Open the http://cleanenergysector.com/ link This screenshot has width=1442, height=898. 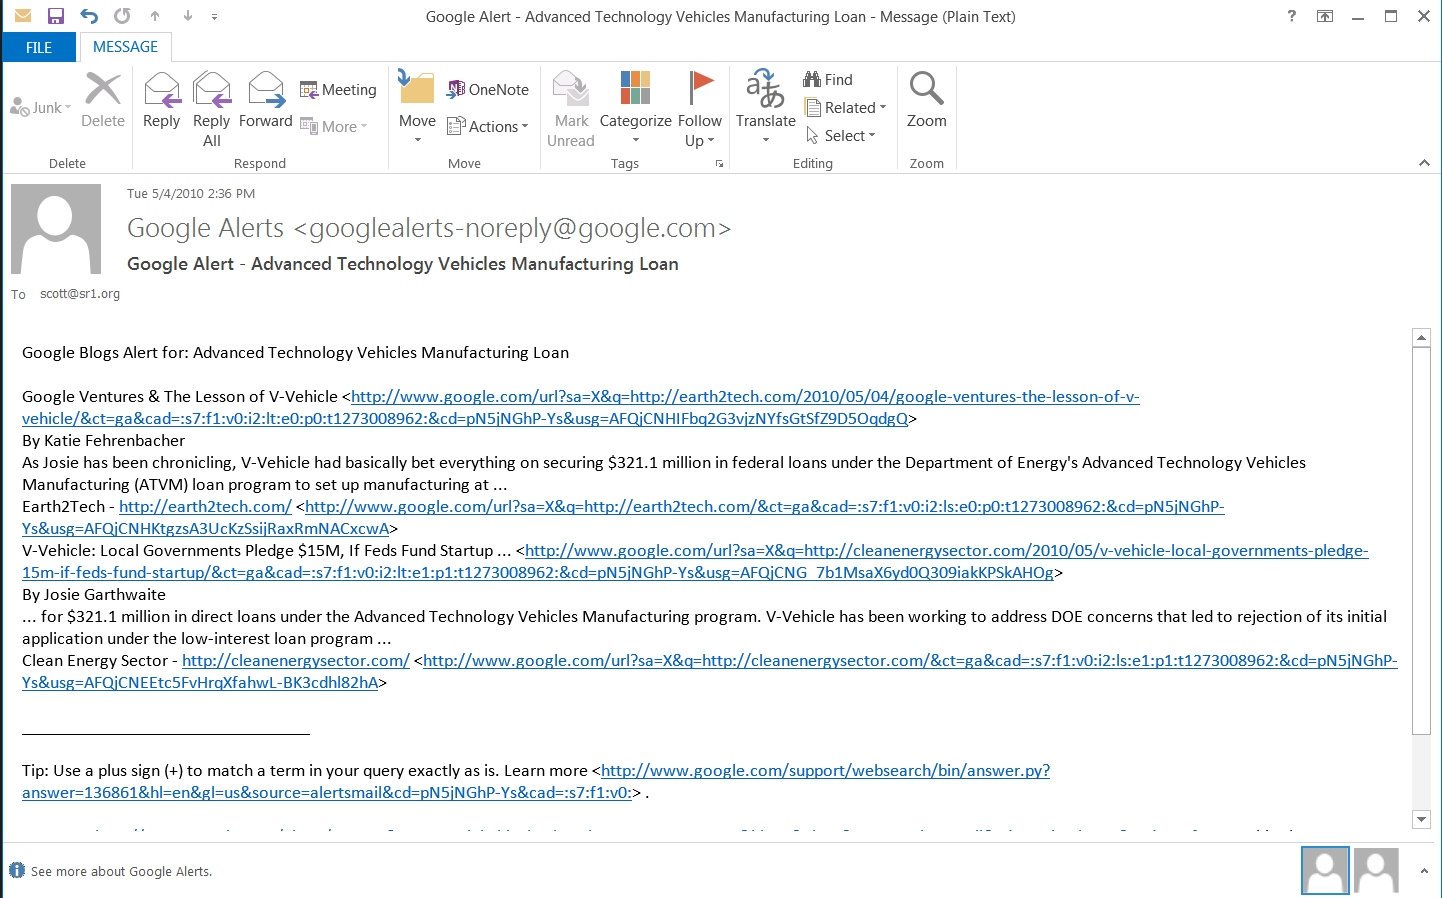click(x=296, y=661)
